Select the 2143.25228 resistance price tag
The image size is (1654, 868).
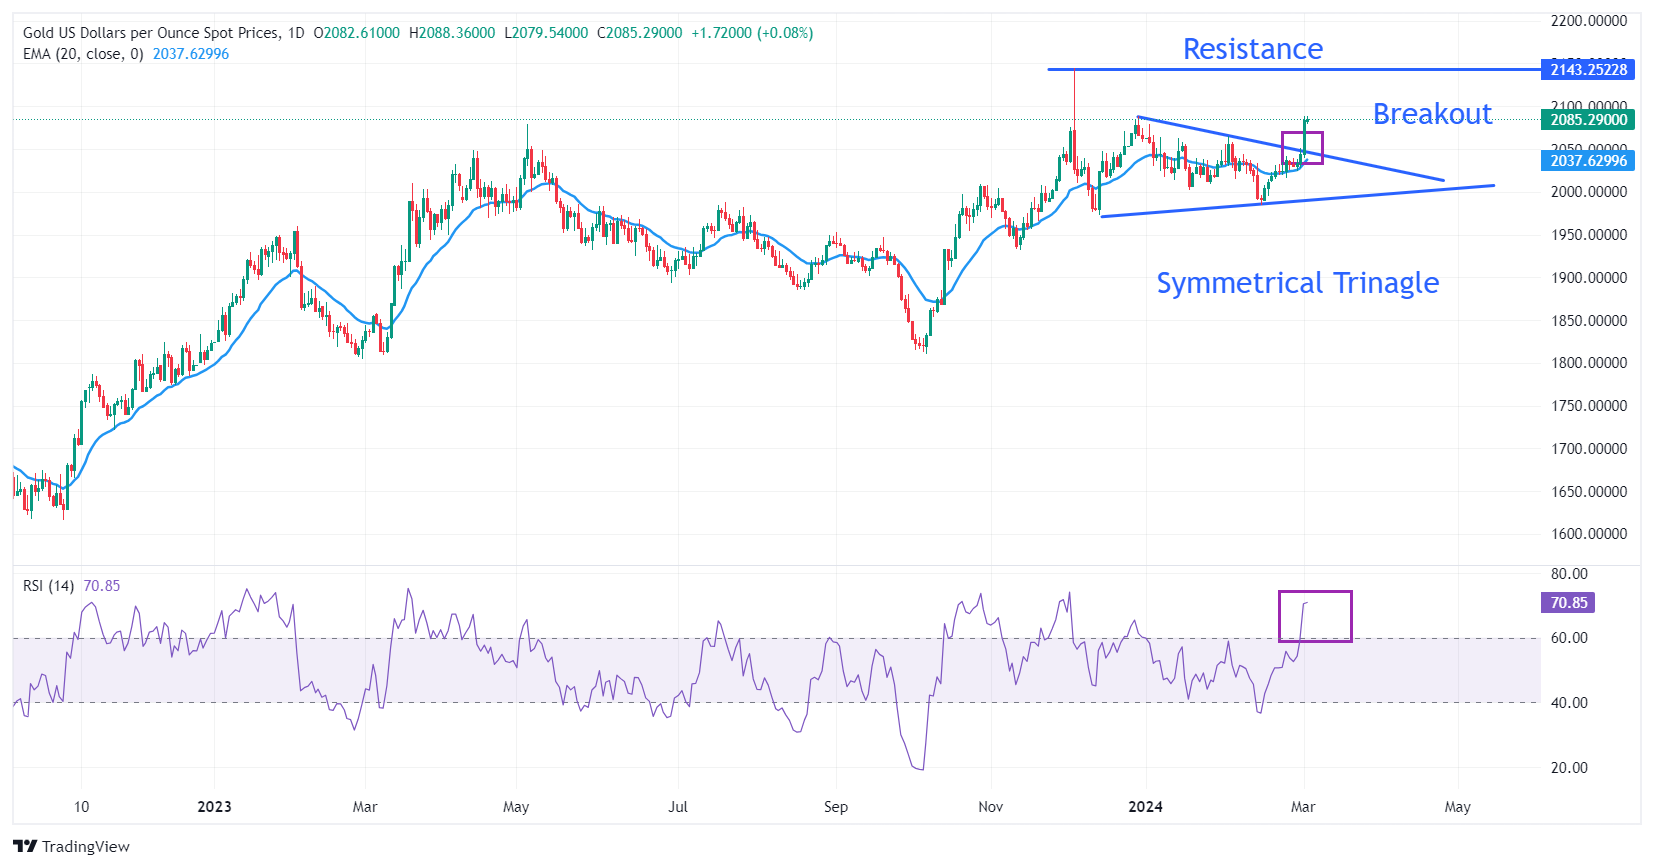(1587, 69)
